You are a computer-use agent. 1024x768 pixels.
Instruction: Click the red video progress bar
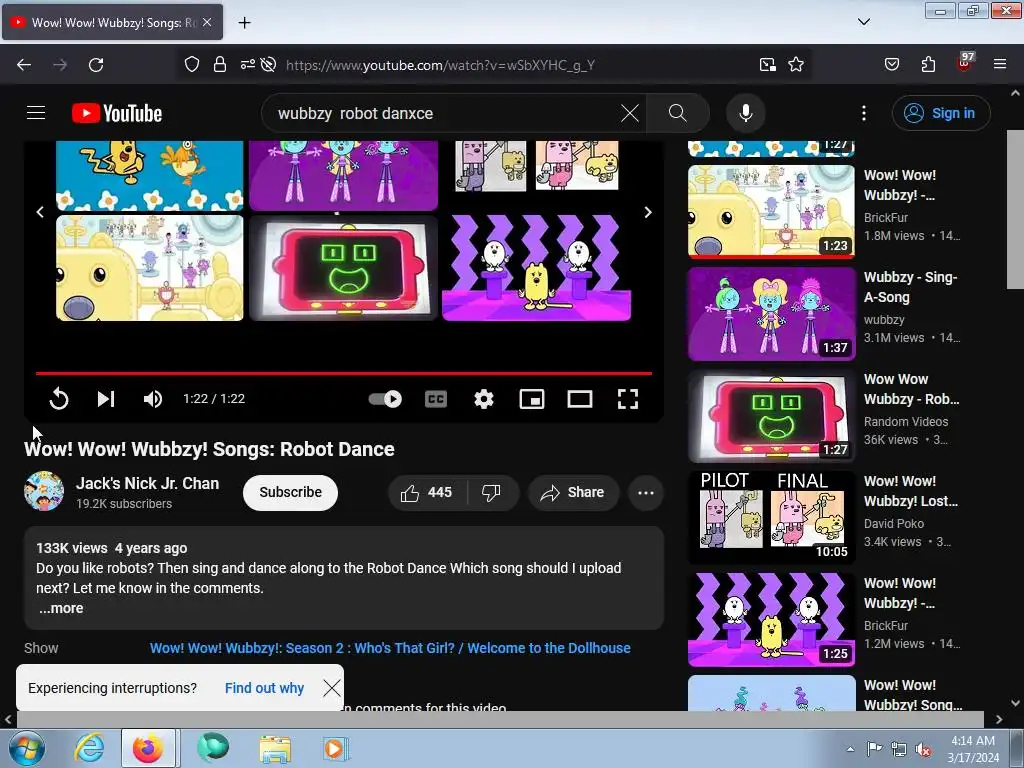(x=344, y=374)
